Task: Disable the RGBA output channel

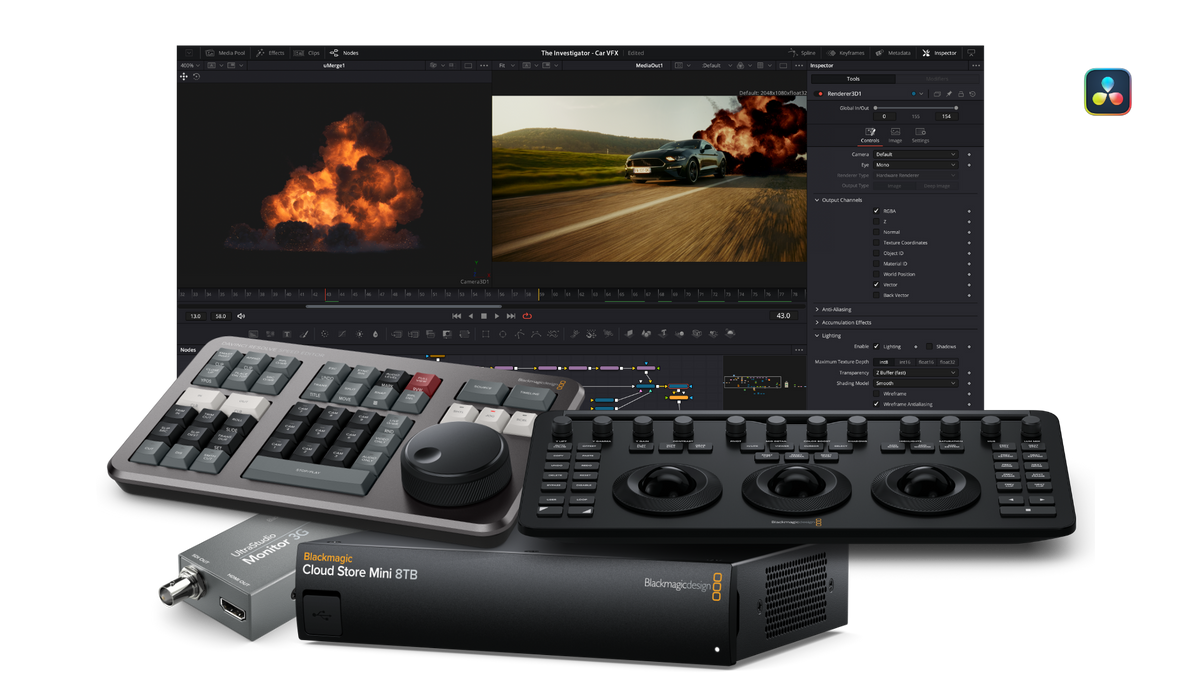Action: click(876, 211)
